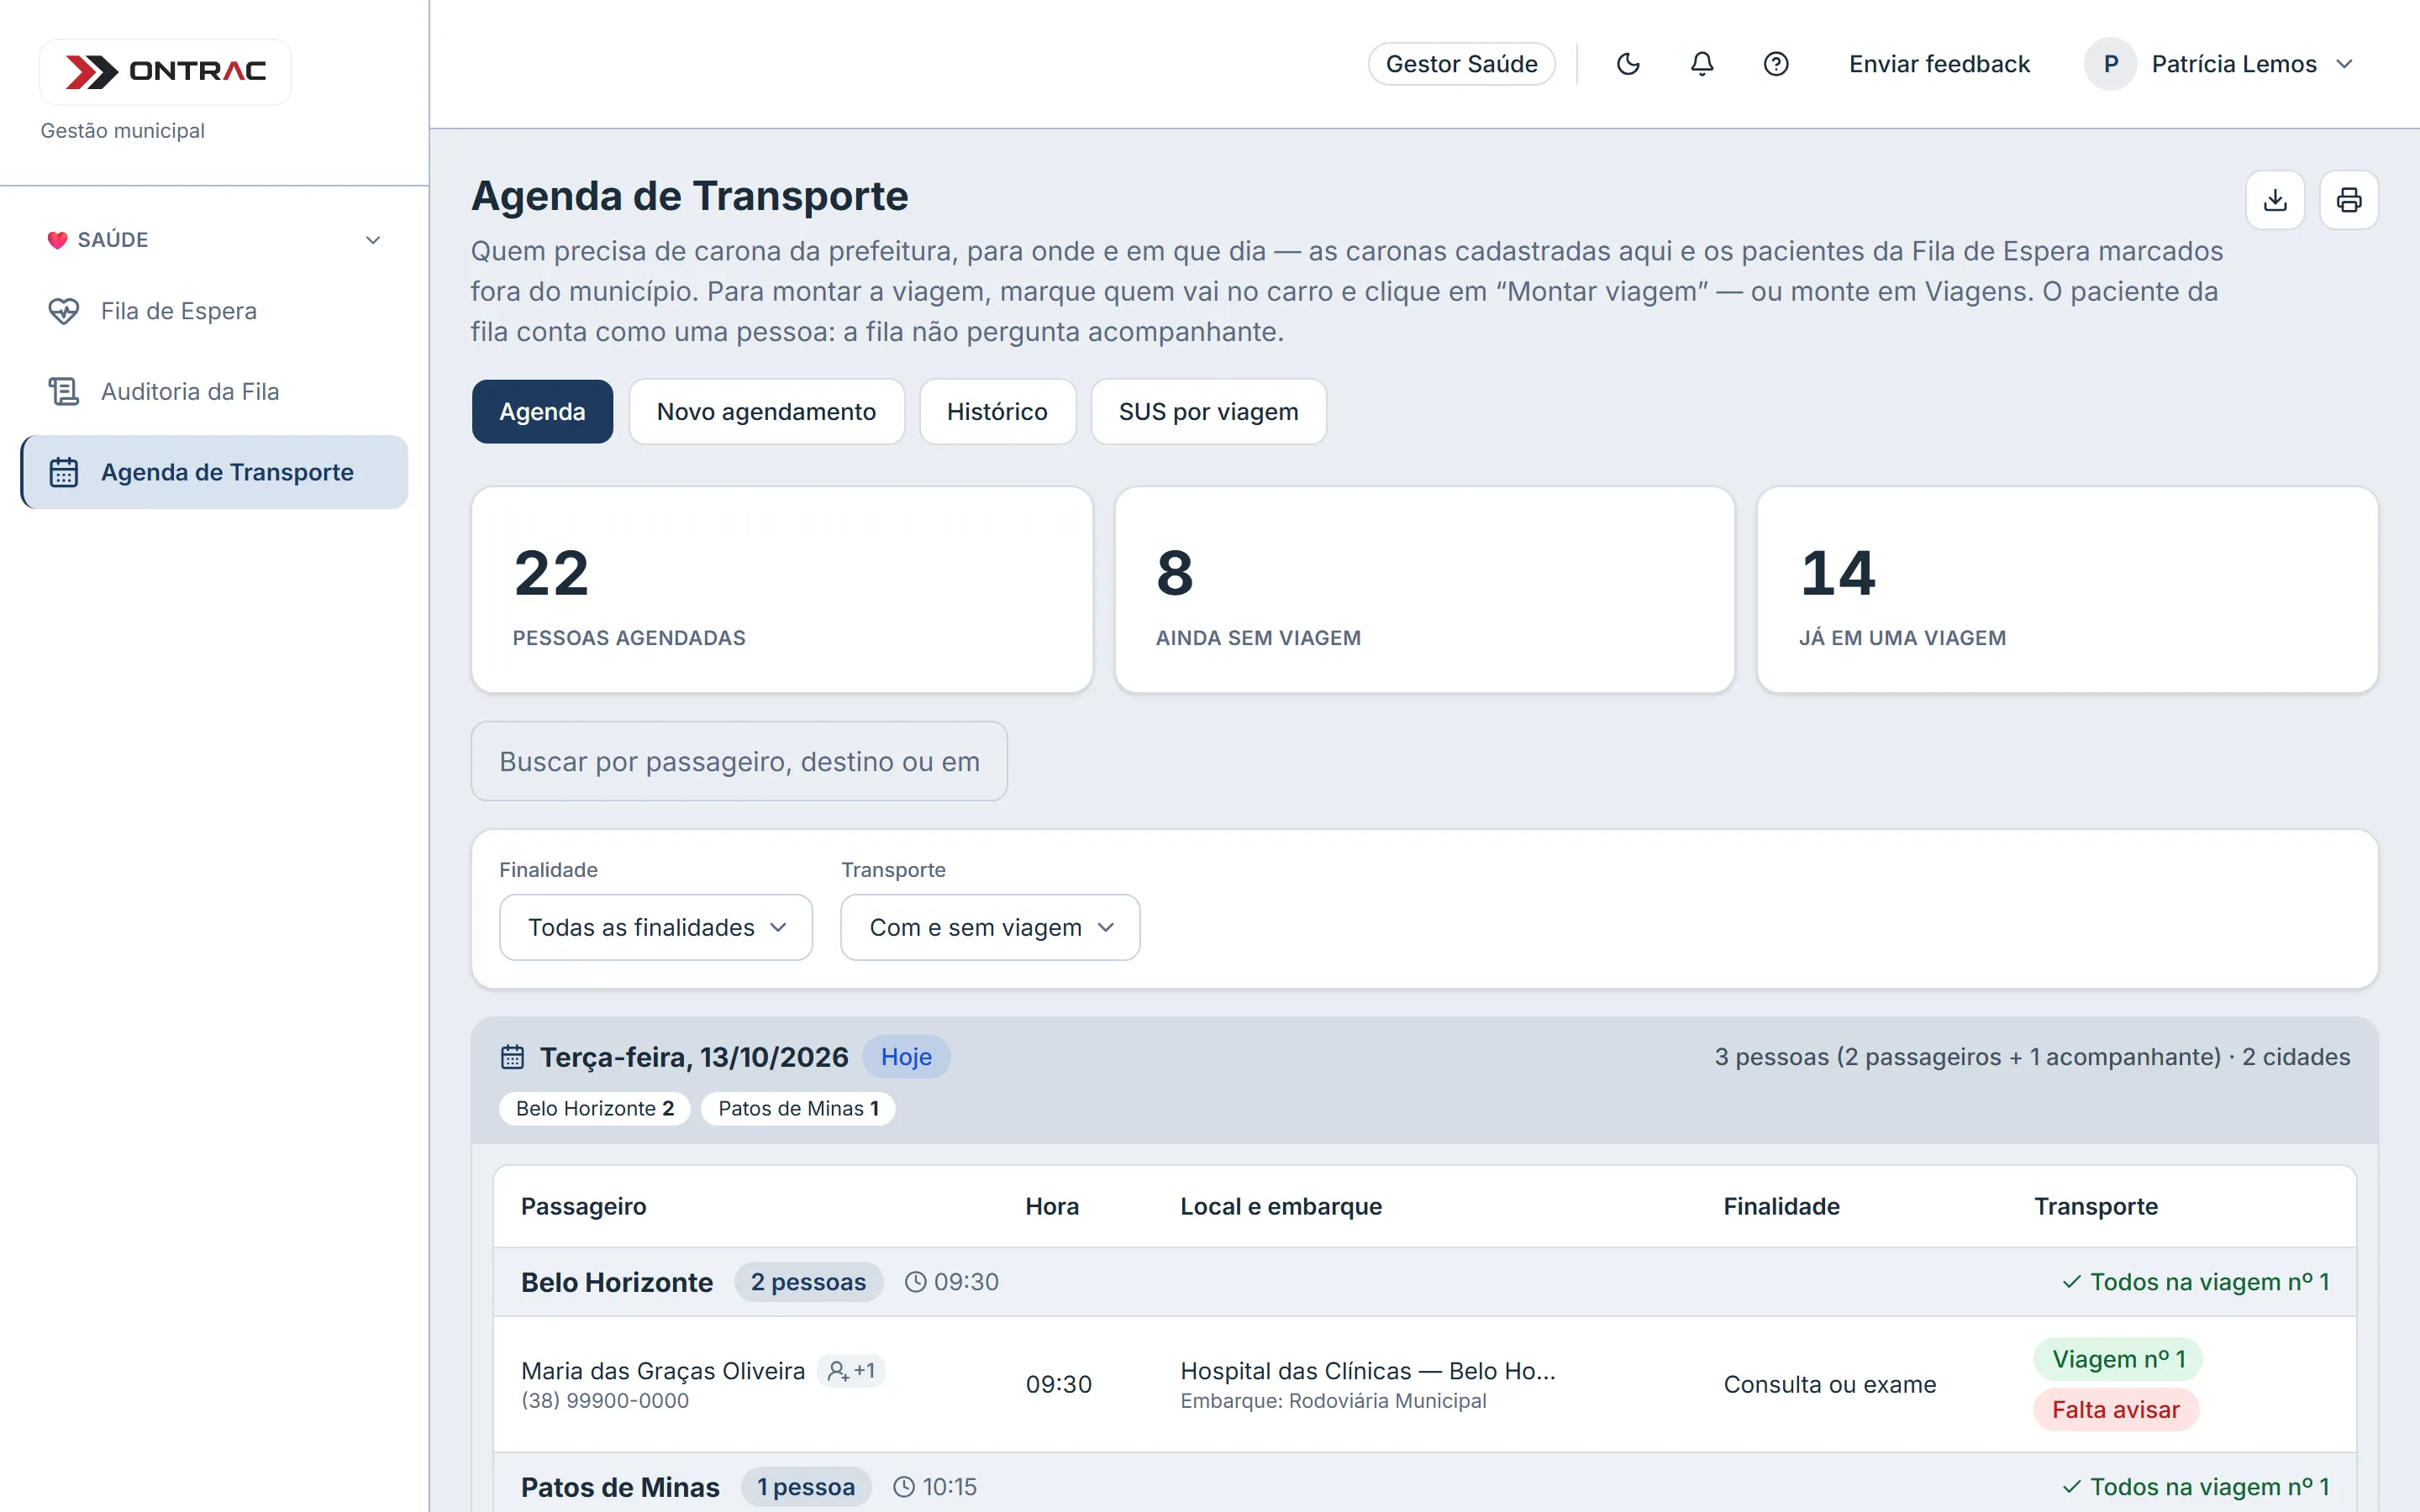Click the 1 pessoa badge
Viewport: 2420px width, 1512px height.
(x=806, y=1487)
